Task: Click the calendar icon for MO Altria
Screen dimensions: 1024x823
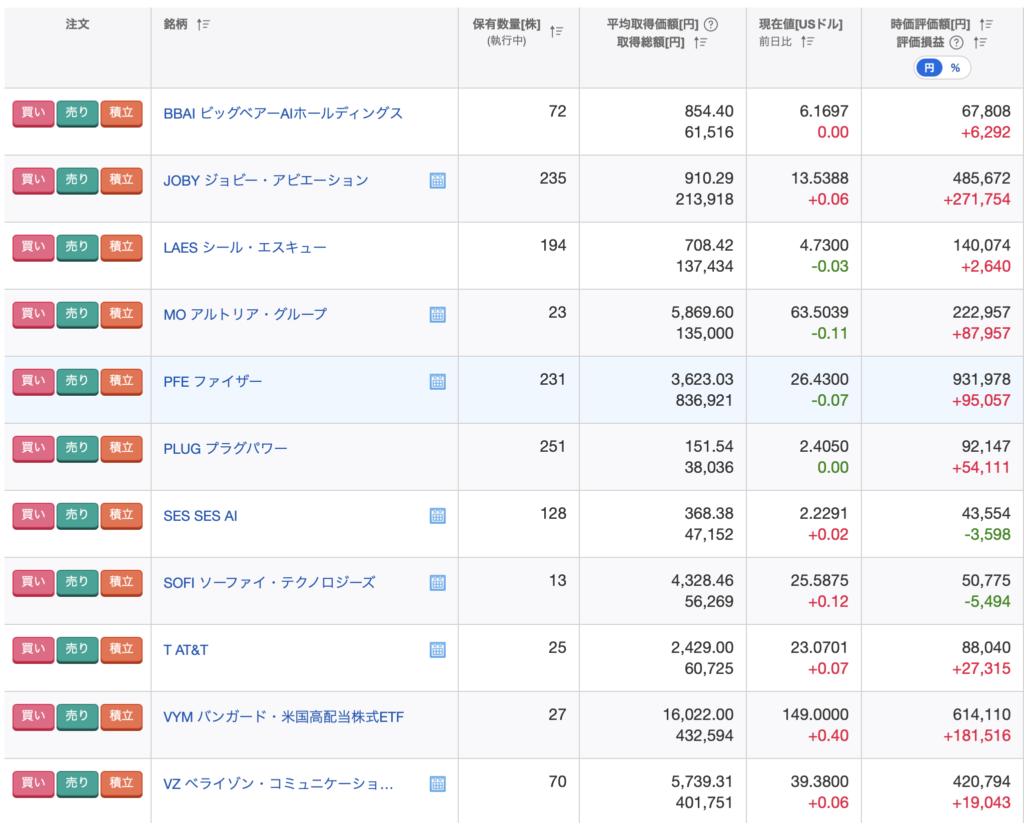Action: pos(437,315)
